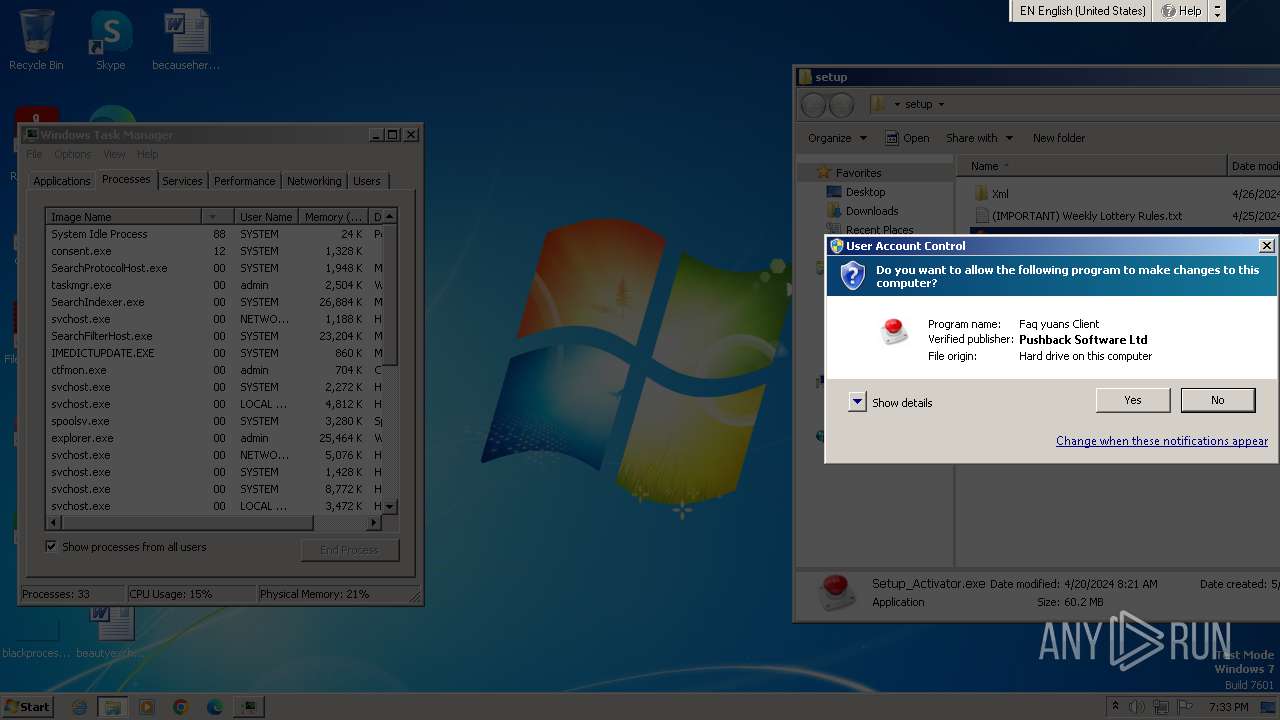Sort files by Name column
Screen dimensions: 1280x720
[x=1091, y=166]
